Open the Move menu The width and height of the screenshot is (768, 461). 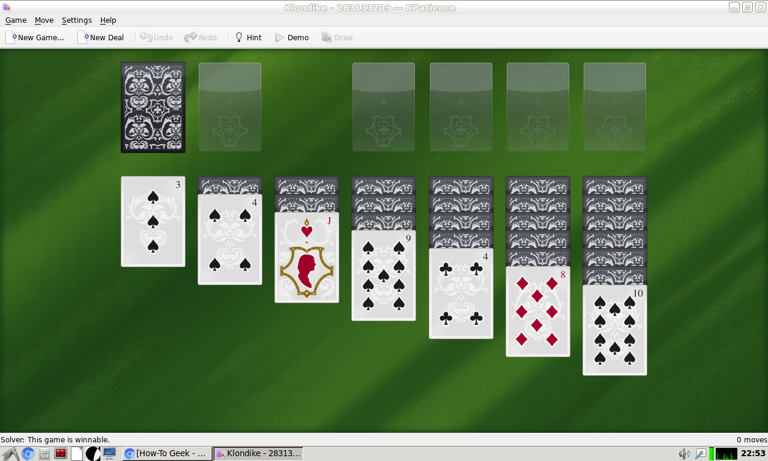[x=44, y=20]
